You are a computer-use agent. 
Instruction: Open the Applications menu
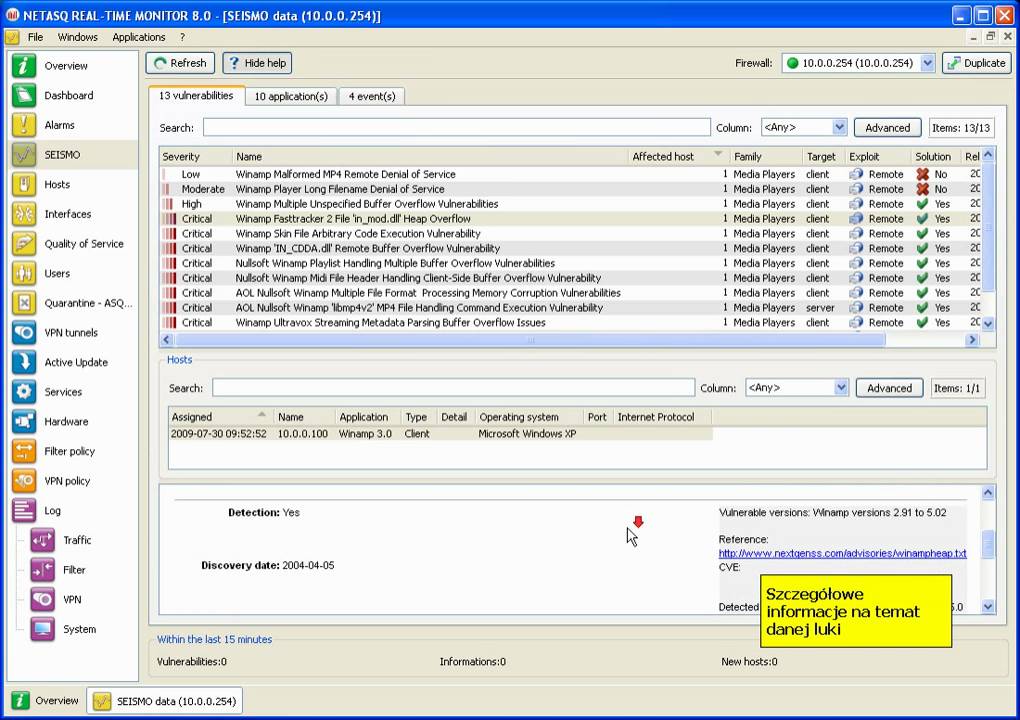pyautogui.click(x=139, y=37)
